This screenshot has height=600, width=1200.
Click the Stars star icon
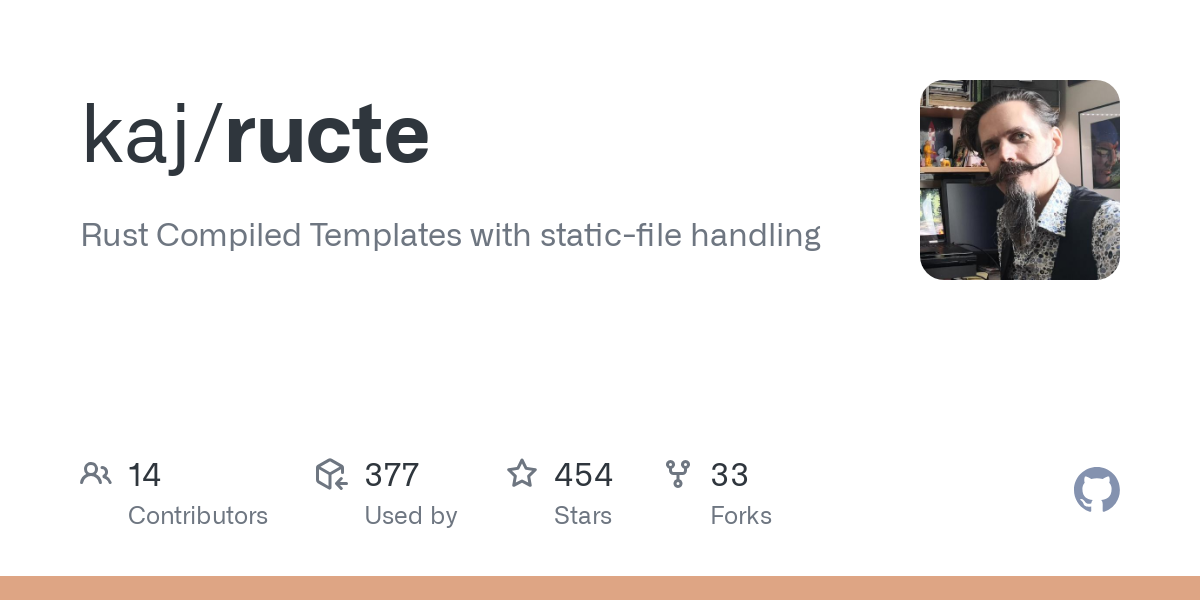click(x=522, y=474)
